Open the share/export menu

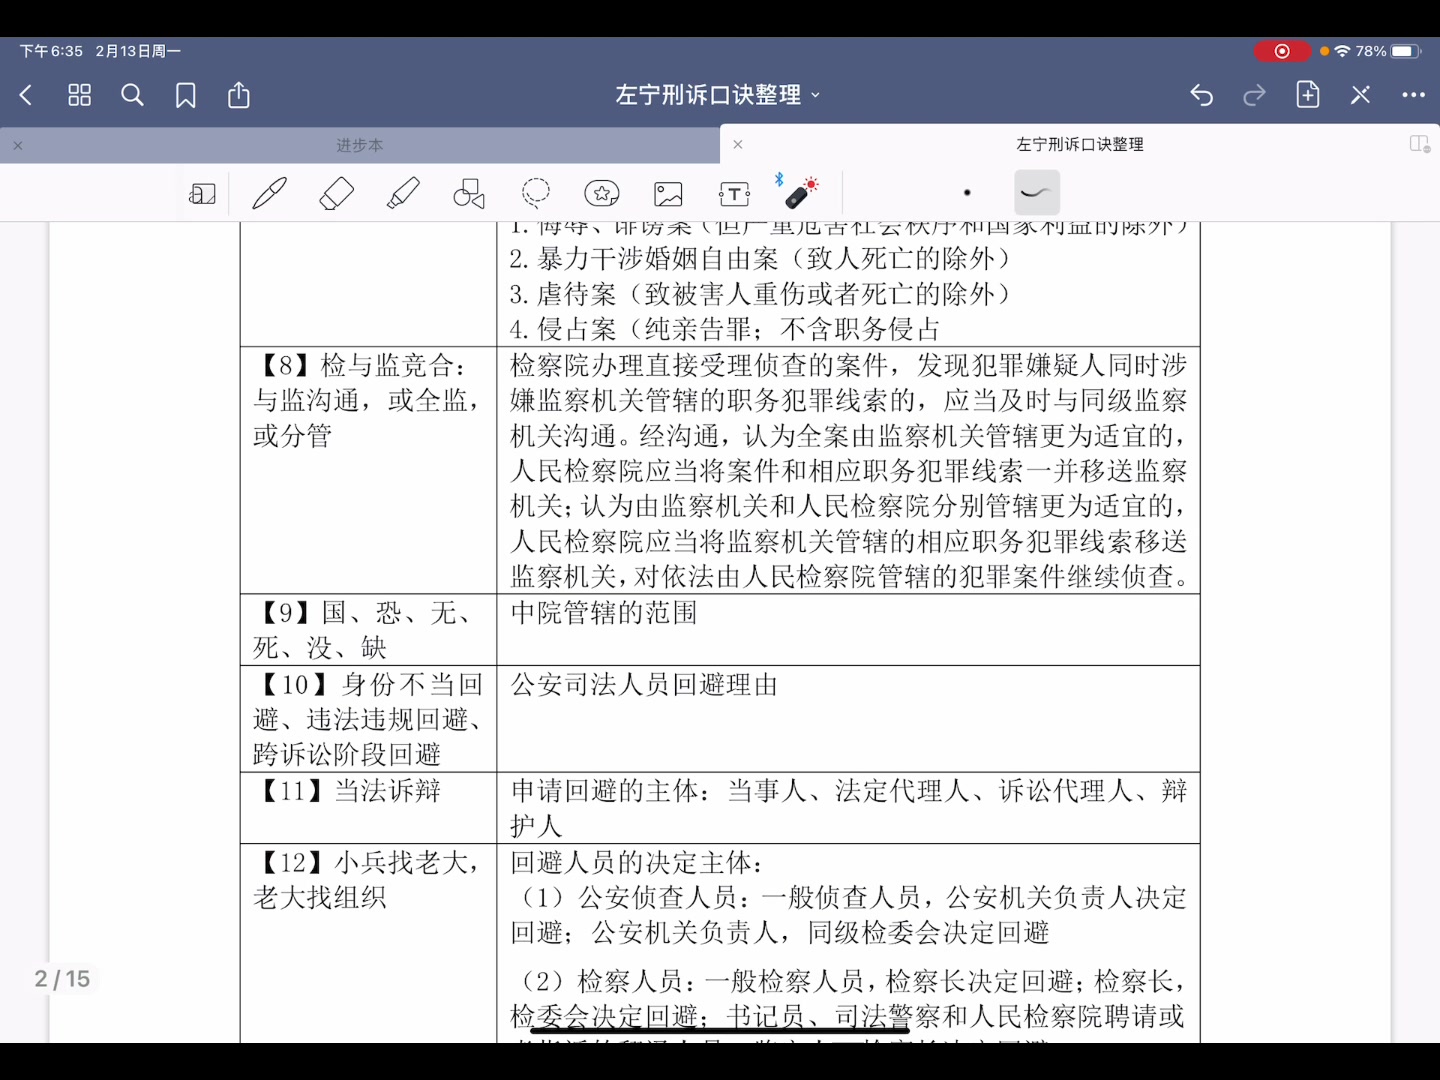pyautogui.click(x=239, y=95)
